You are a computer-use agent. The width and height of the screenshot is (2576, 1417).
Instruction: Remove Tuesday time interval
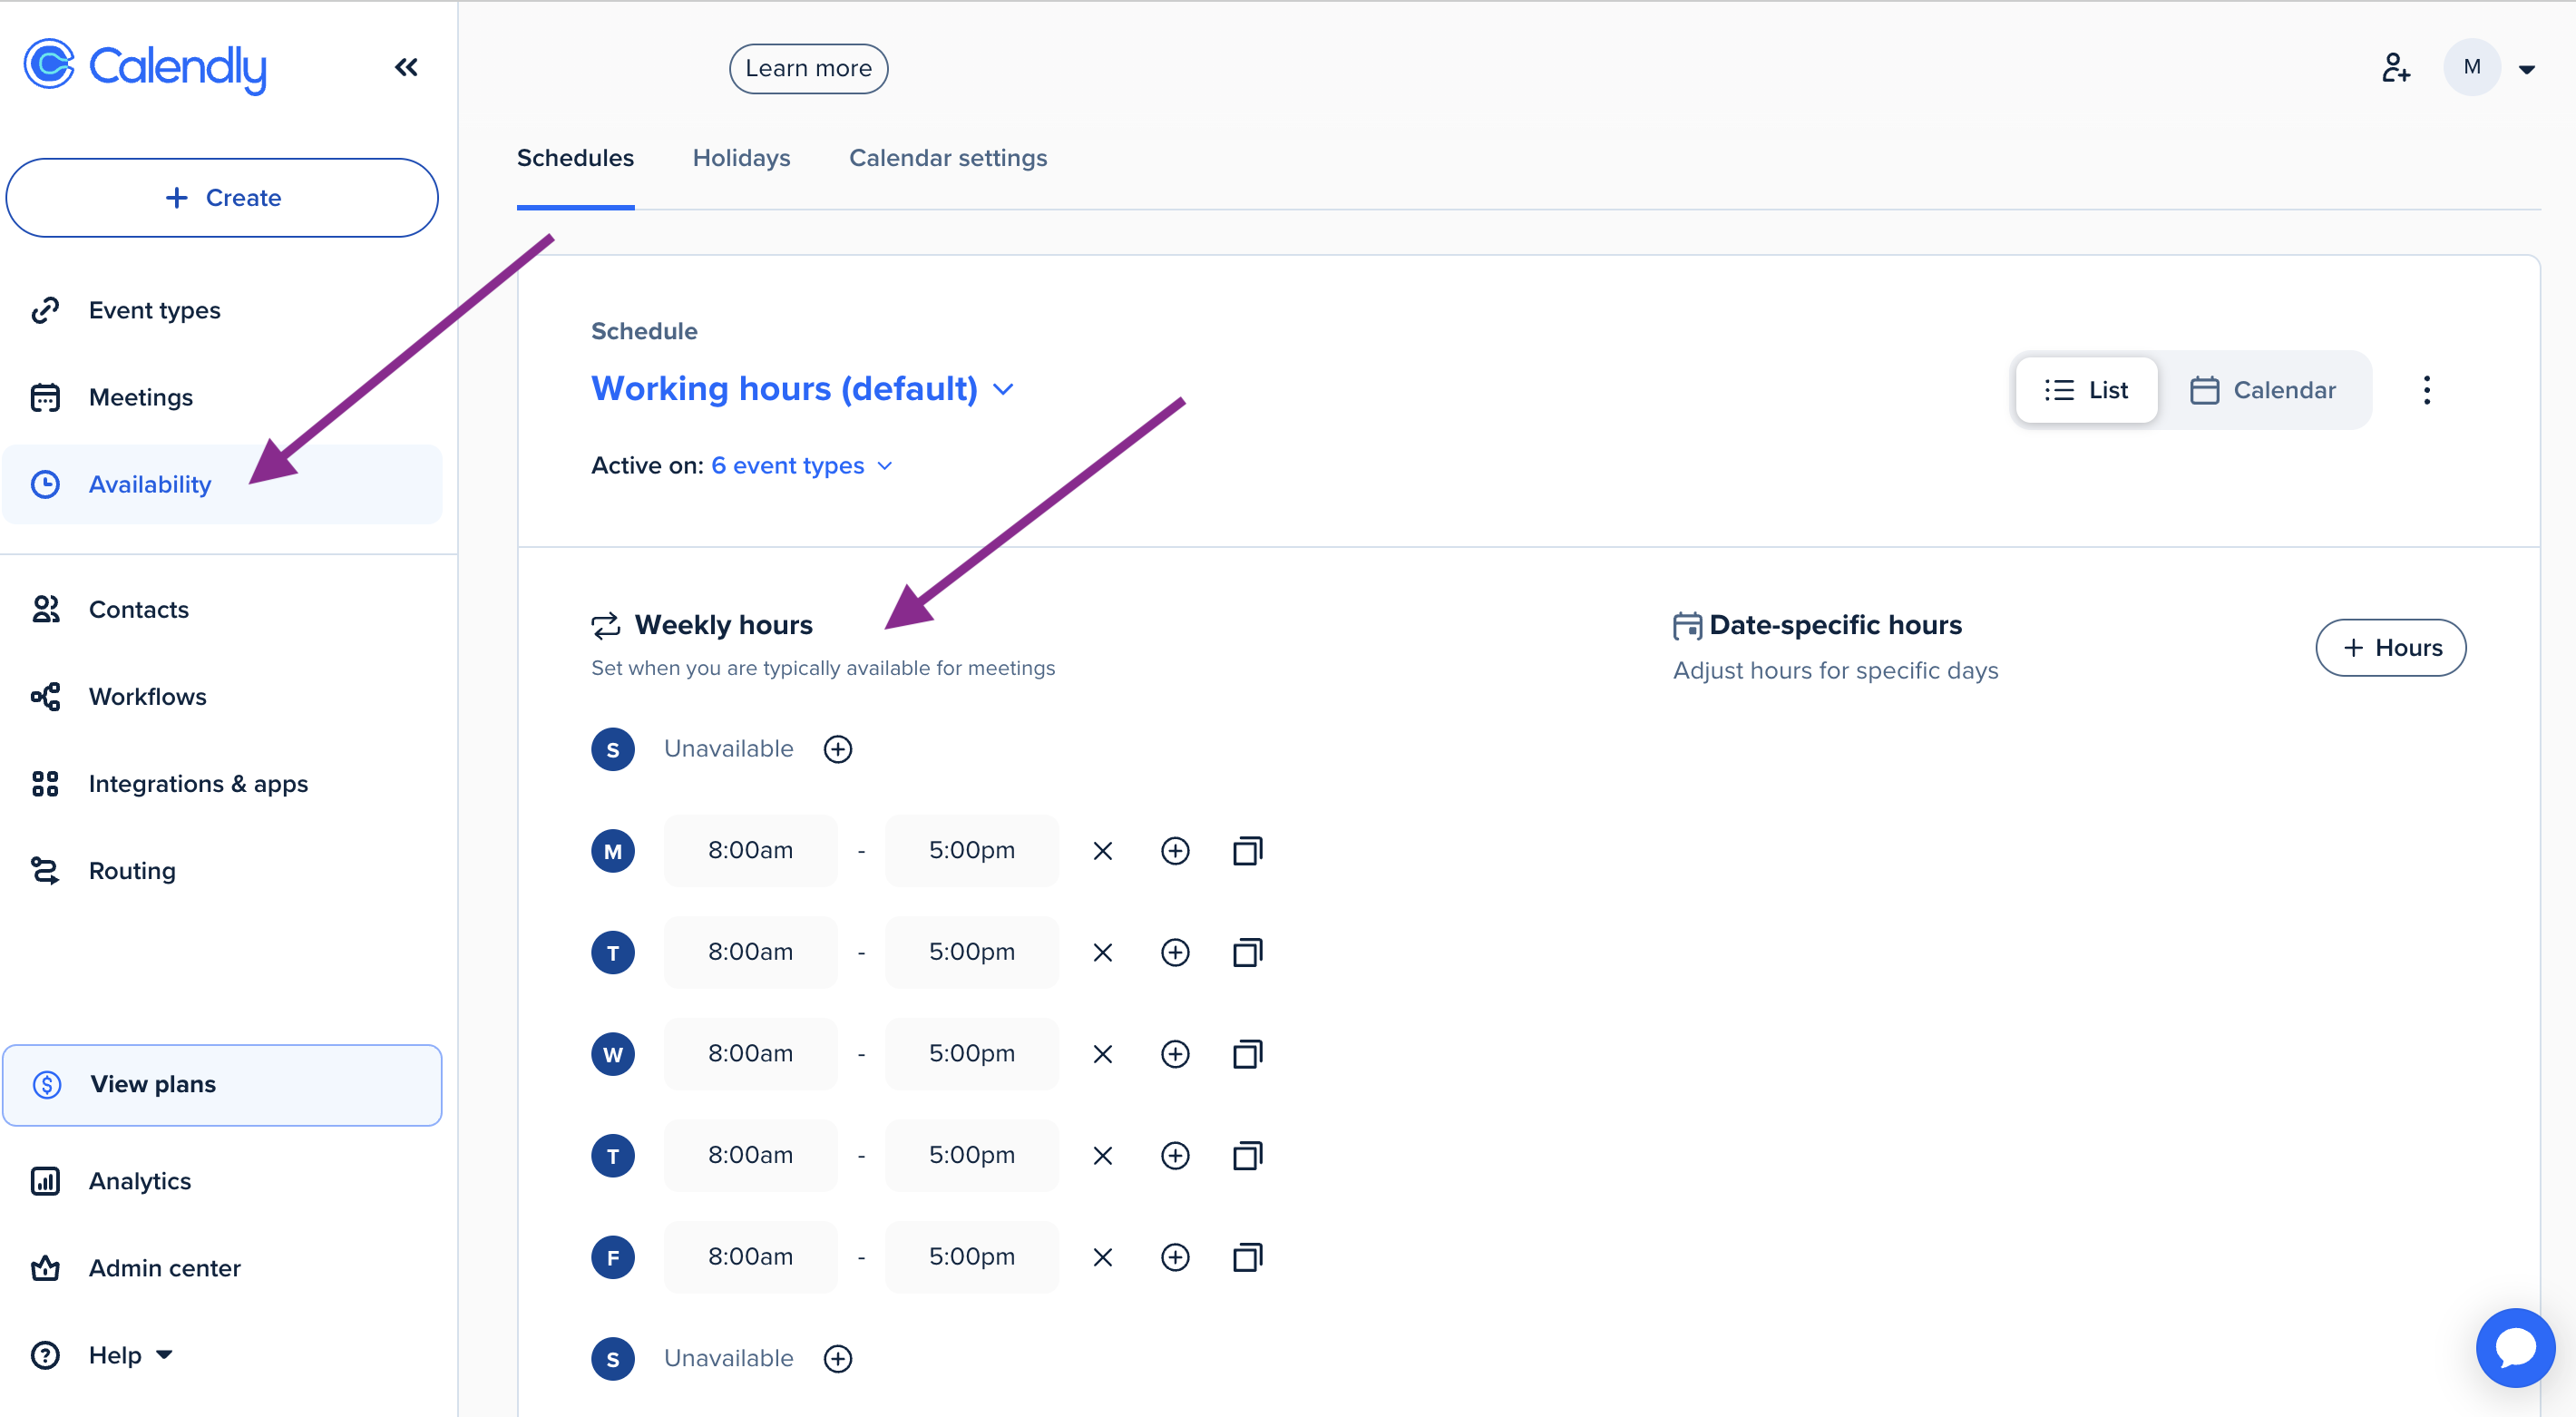click(1103, 952)
